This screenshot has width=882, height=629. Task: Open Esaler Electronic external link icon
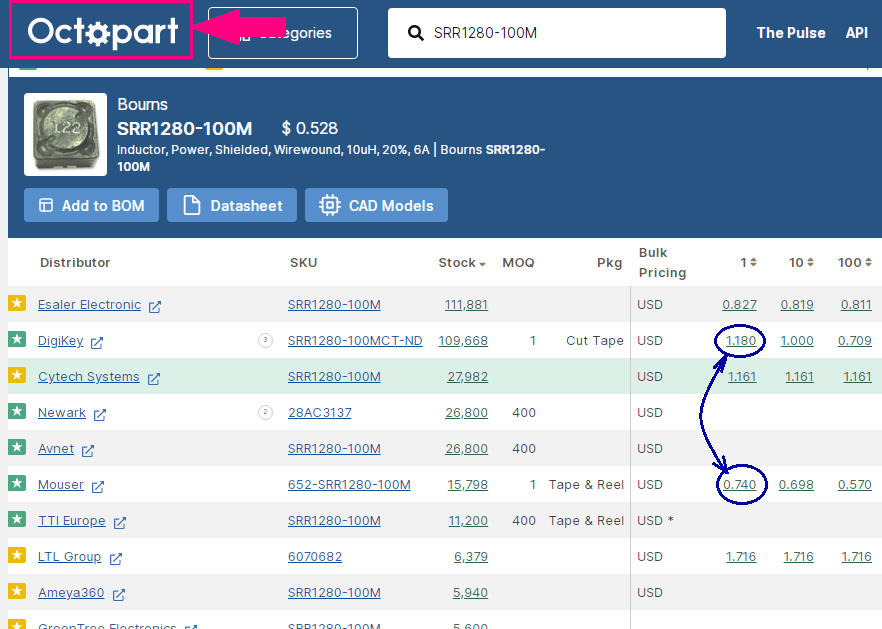point(155,307)
